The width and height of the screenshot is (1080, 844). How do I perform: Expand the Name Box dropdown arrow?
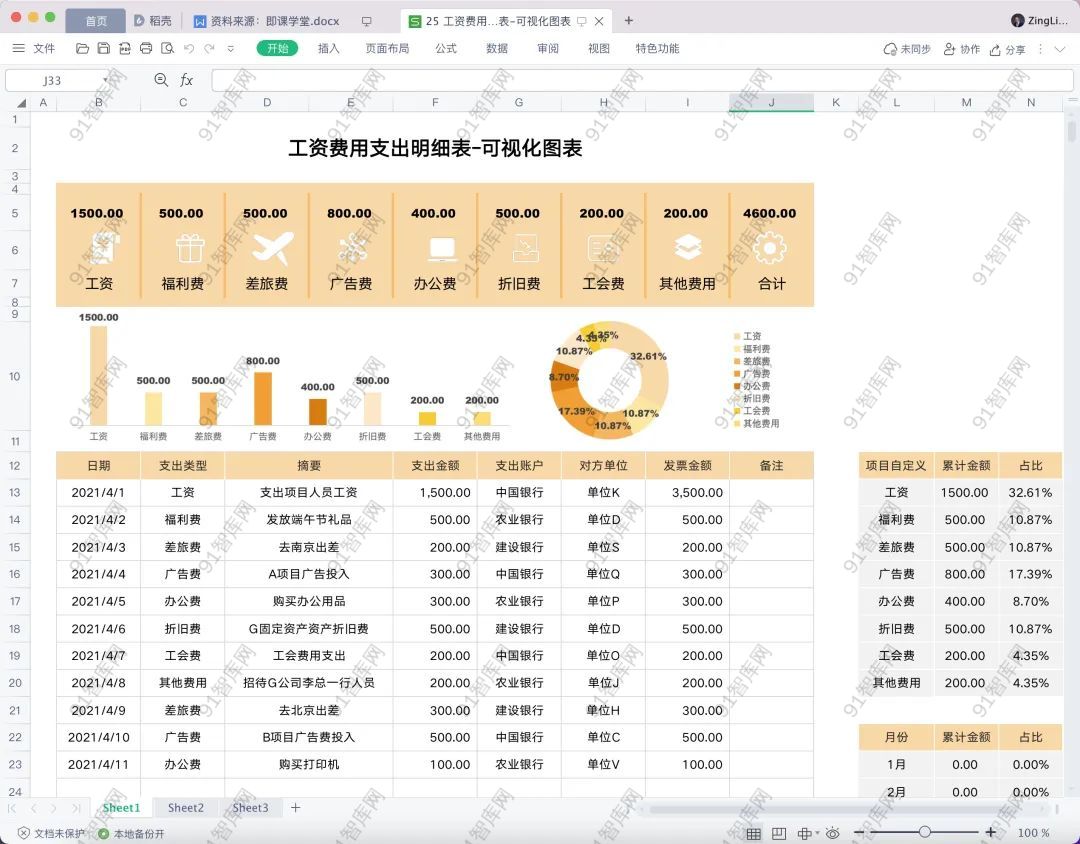tap(105, 80)
